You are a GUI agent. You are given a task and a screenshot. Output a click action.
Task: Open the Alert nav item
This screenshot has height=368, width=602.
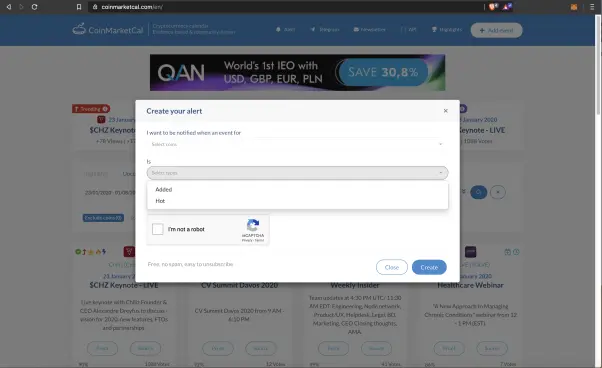[285, 30]
